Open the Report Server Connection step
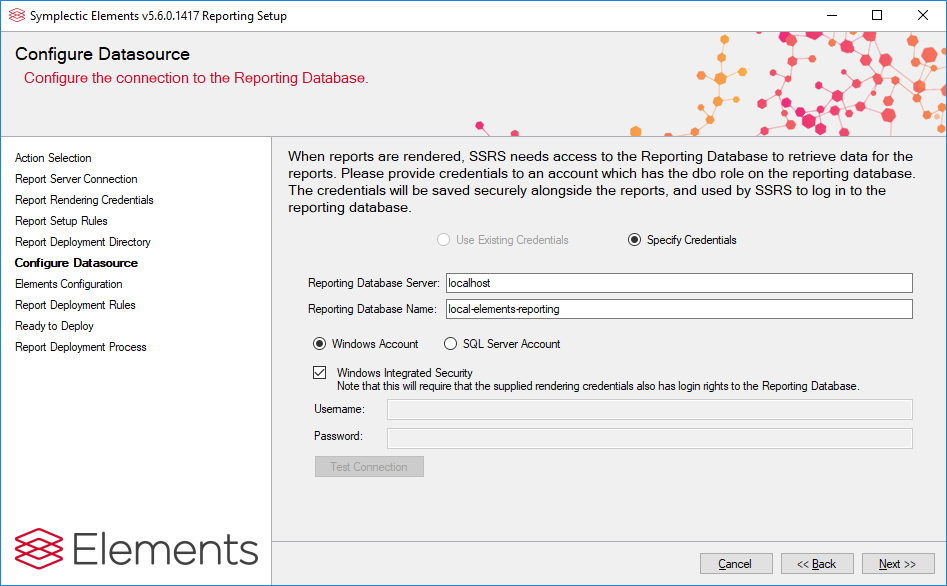947x586 pixels. tap(76, 179)
